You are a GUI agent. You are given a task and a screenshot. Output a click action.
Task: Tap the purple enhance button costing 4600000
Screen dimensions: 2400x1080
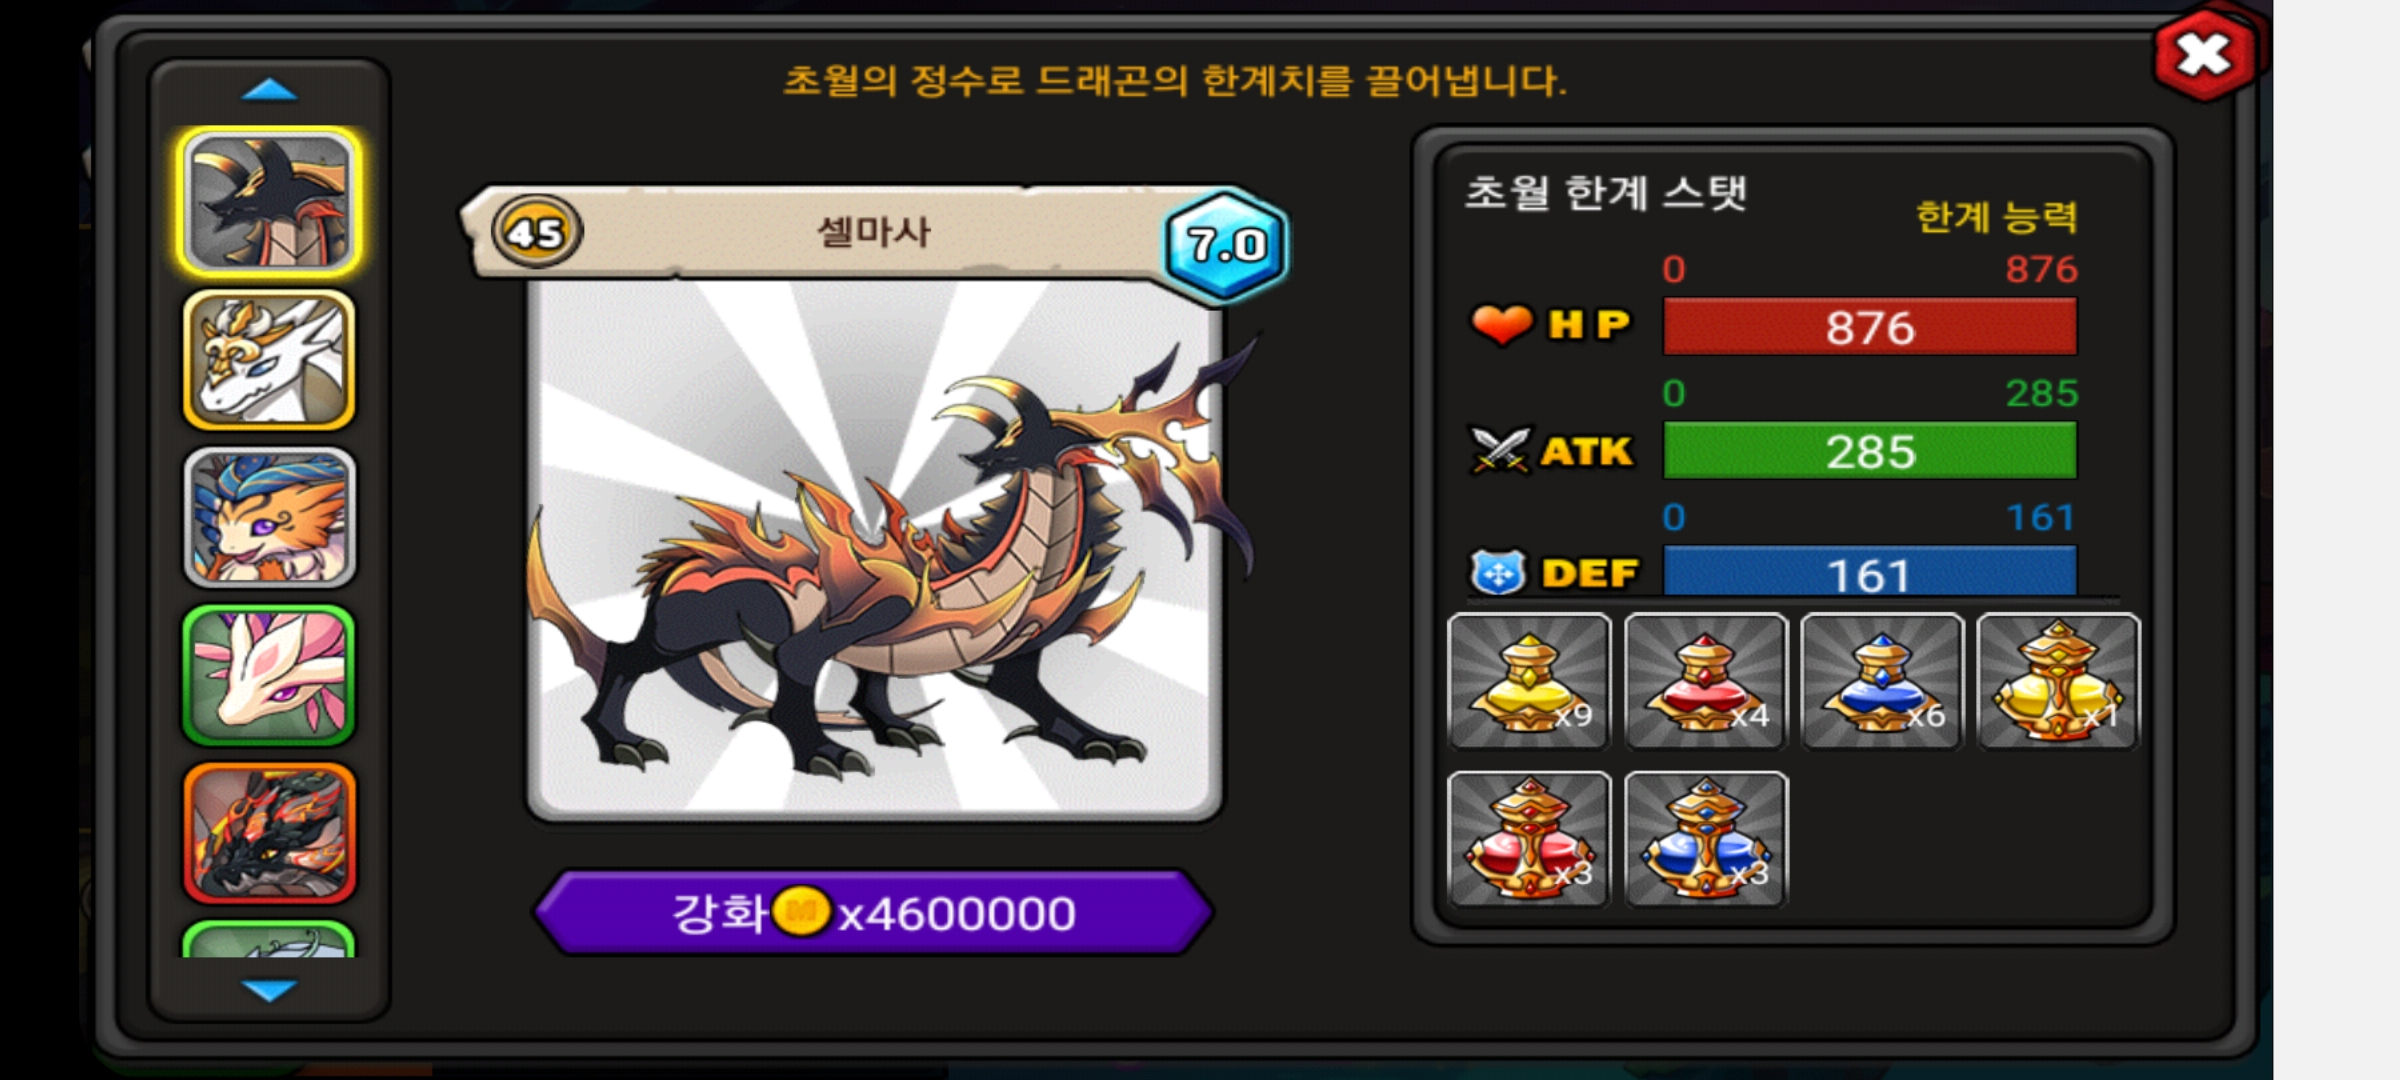[x=874, y=912]
